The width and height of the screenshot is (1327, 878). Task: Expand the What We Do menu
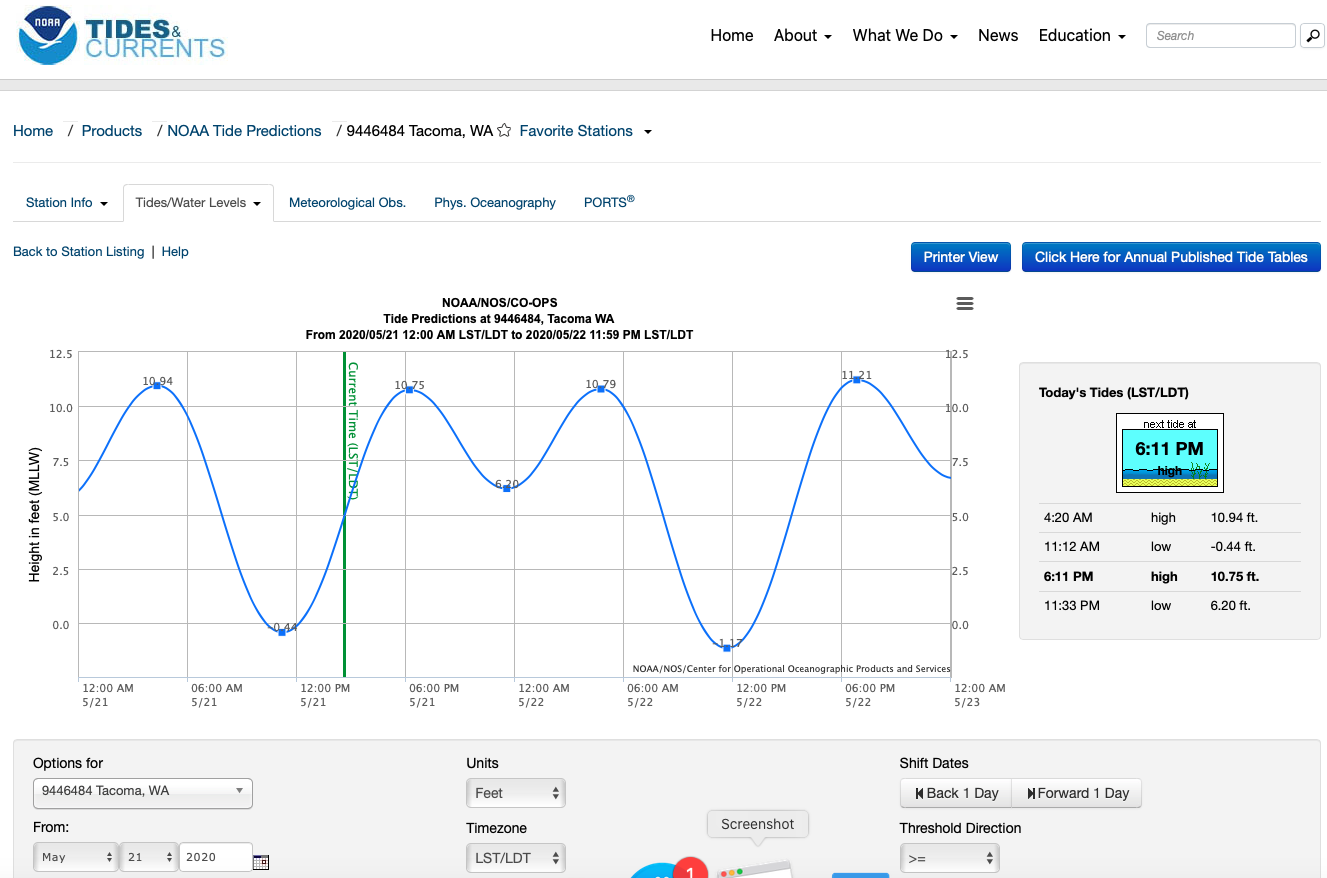[x=905, y=35]
